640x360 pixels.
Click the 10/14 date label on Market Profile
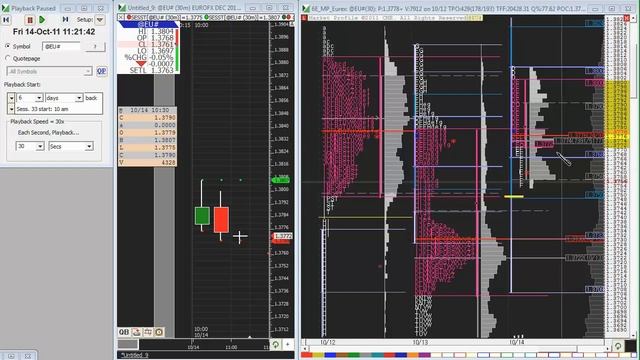point(517,342)
